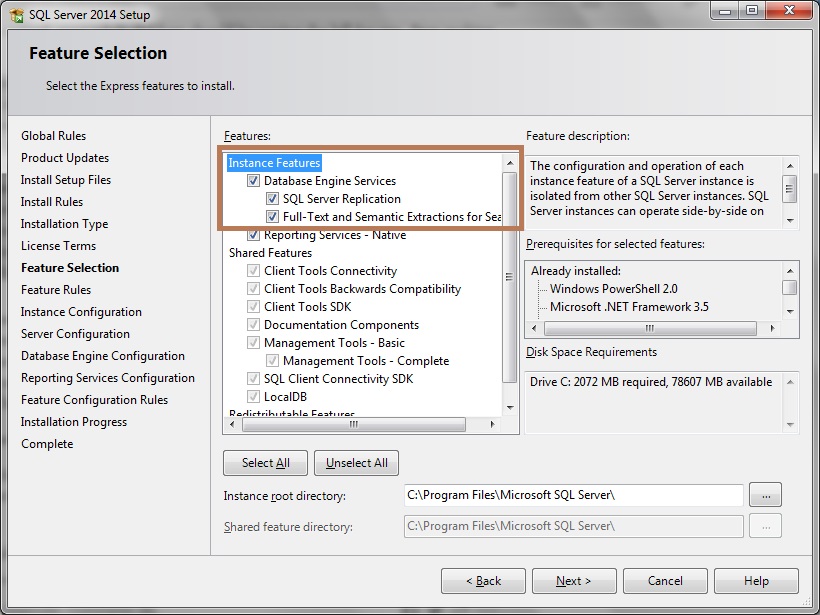This screenshot has width=820, height=615.
Task: Click Reporting Services Configuration step
Action: pos(108,378)
